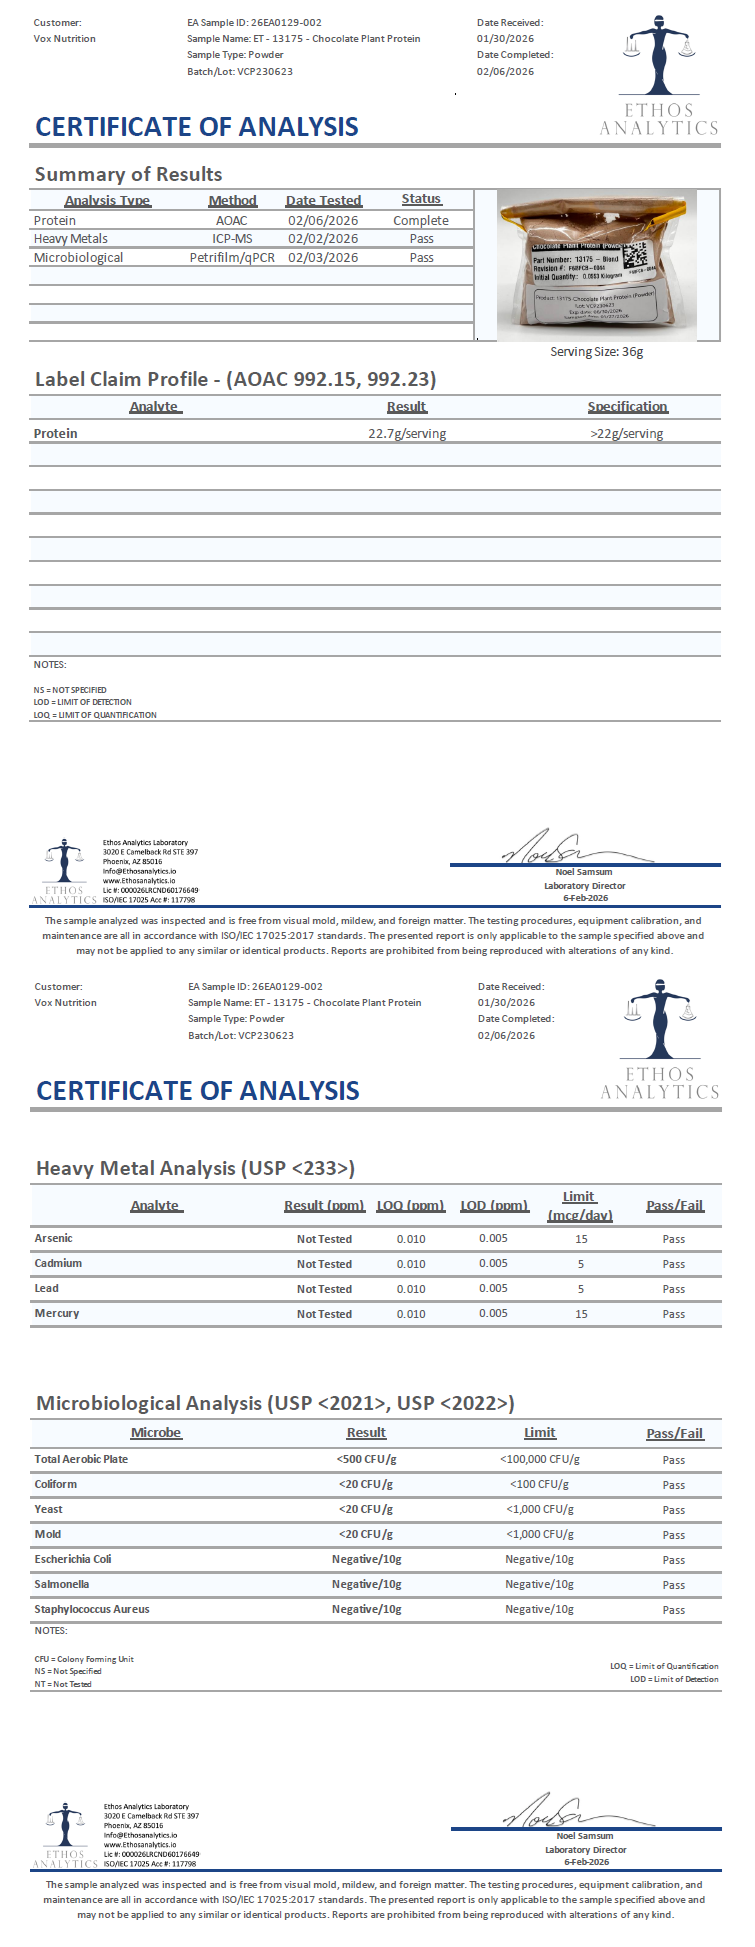This screenshot has width=755, height=1947.
Task: Click the Ethos Analytics logo atop the second page
Action: 660,1039
